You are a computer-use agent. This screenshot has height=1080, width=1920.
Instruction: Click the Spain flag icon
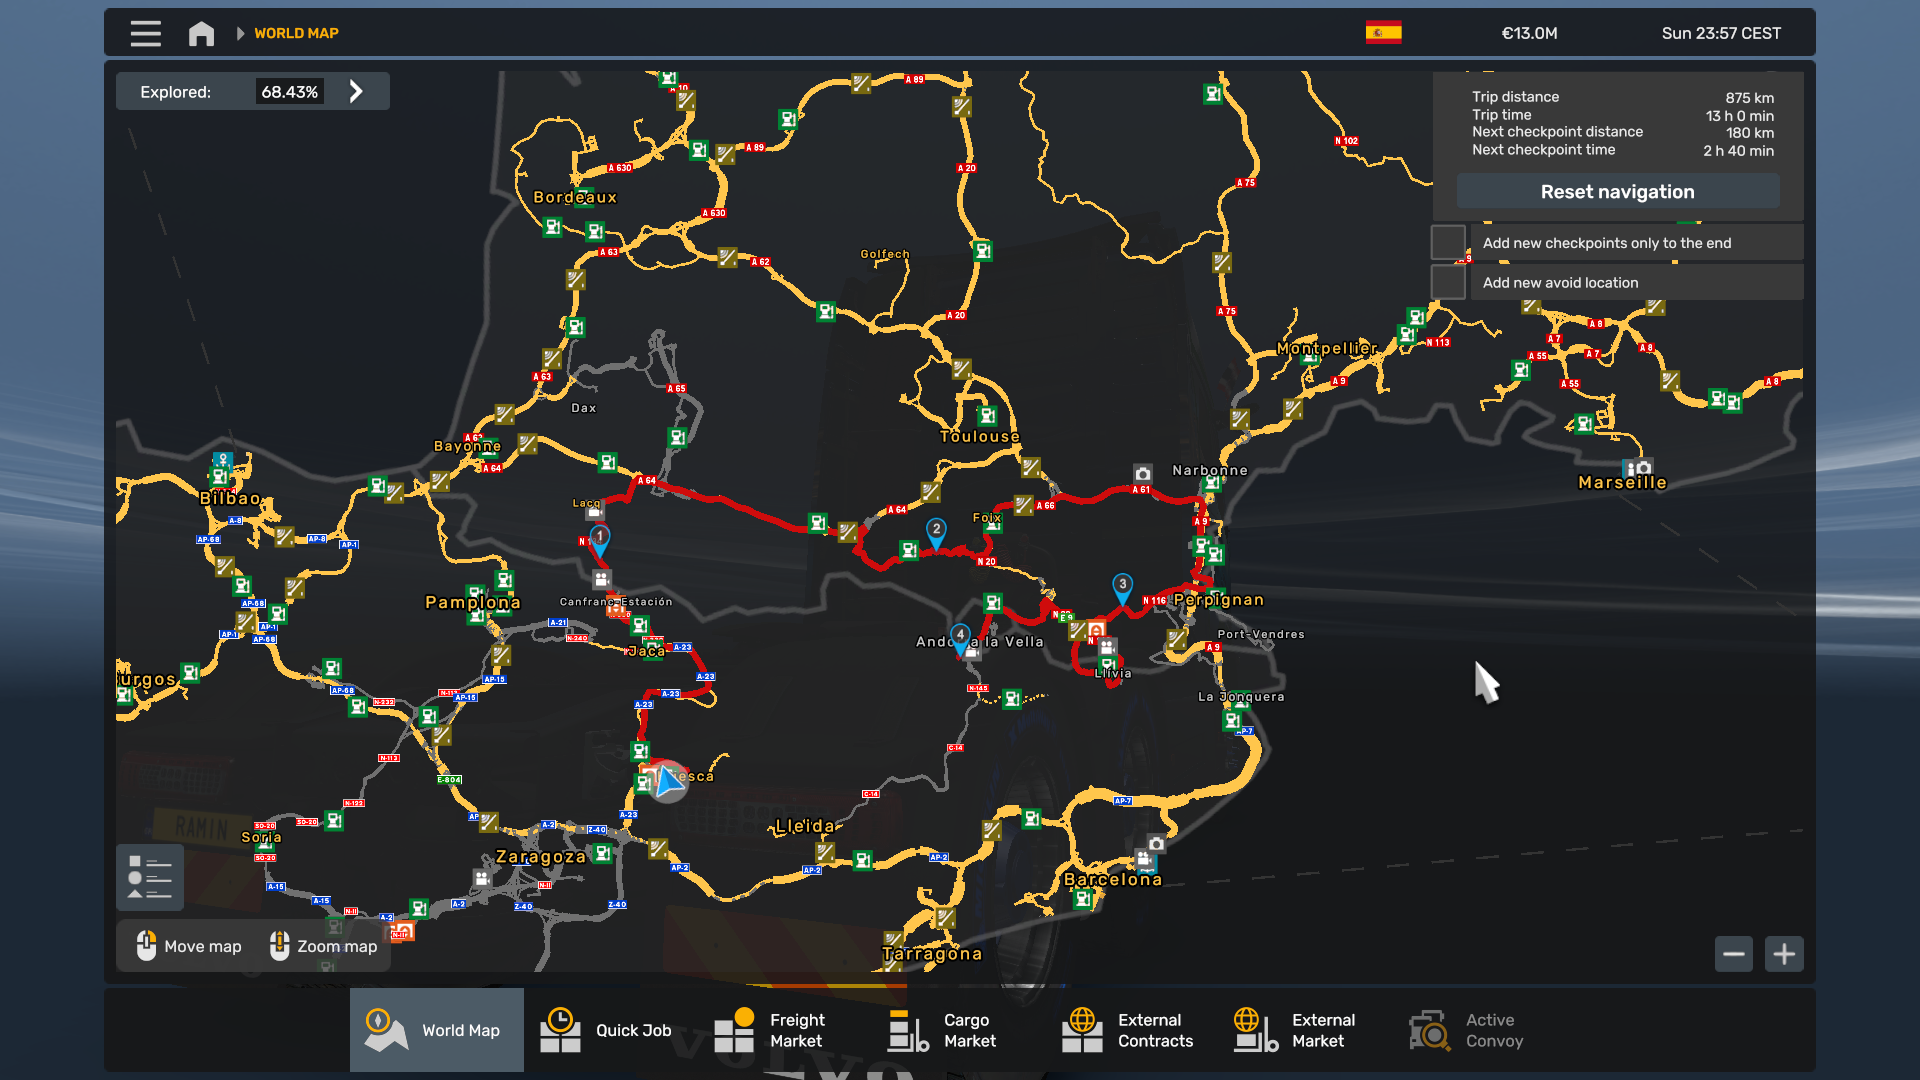(1383, 33)
